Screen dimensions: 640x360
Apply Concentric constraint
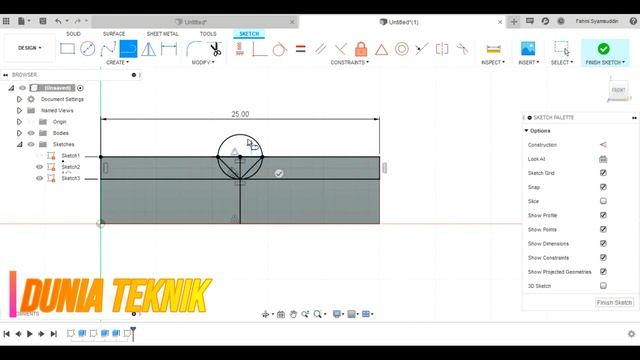402,49
